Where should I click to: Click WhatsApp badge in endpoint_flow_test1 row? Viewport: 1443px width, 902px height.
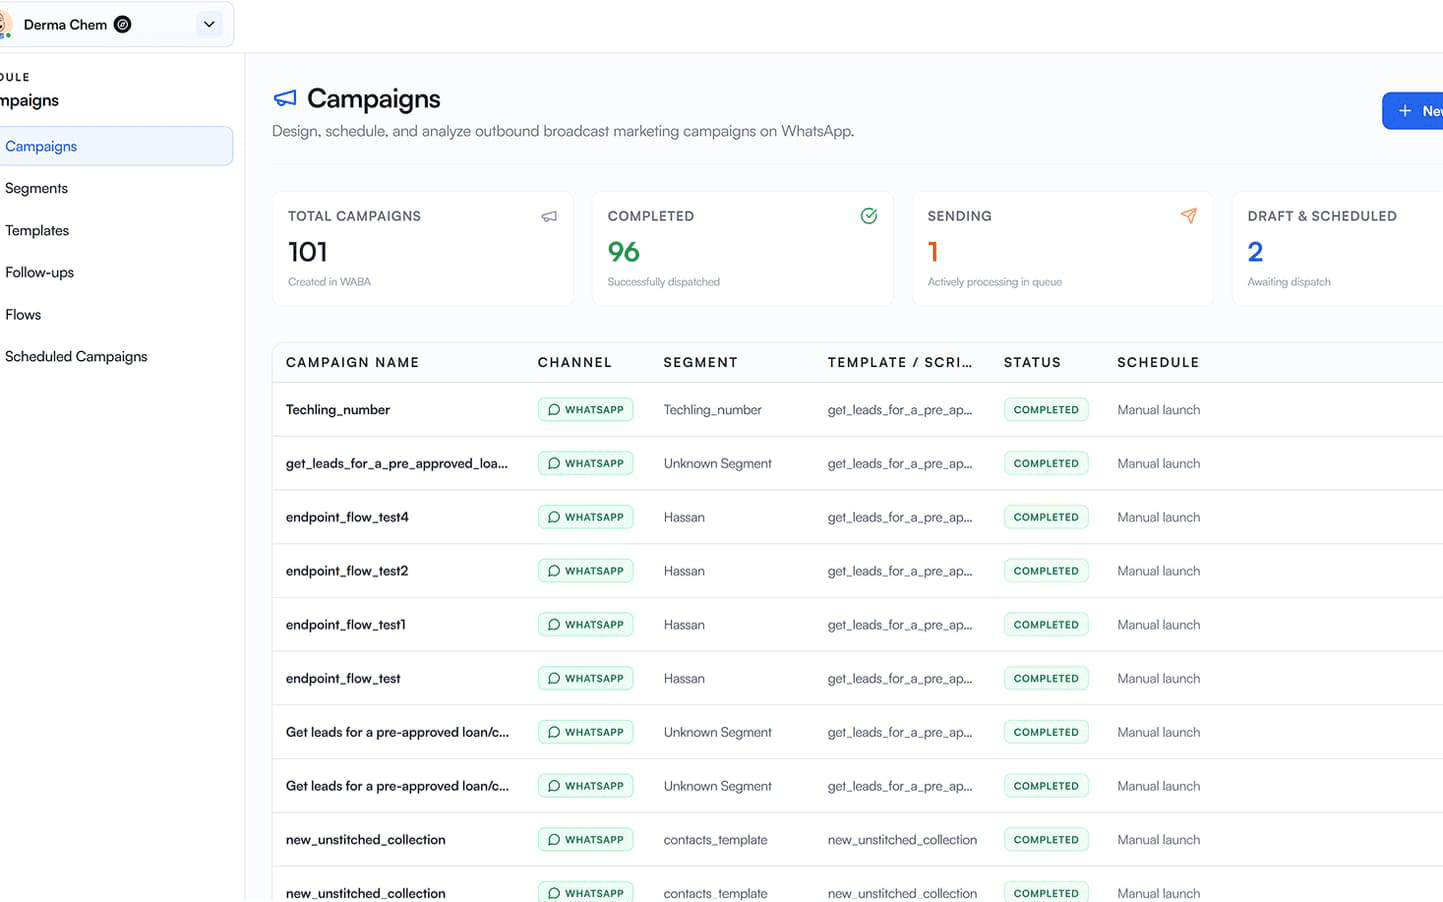click(x=585, y=625)
